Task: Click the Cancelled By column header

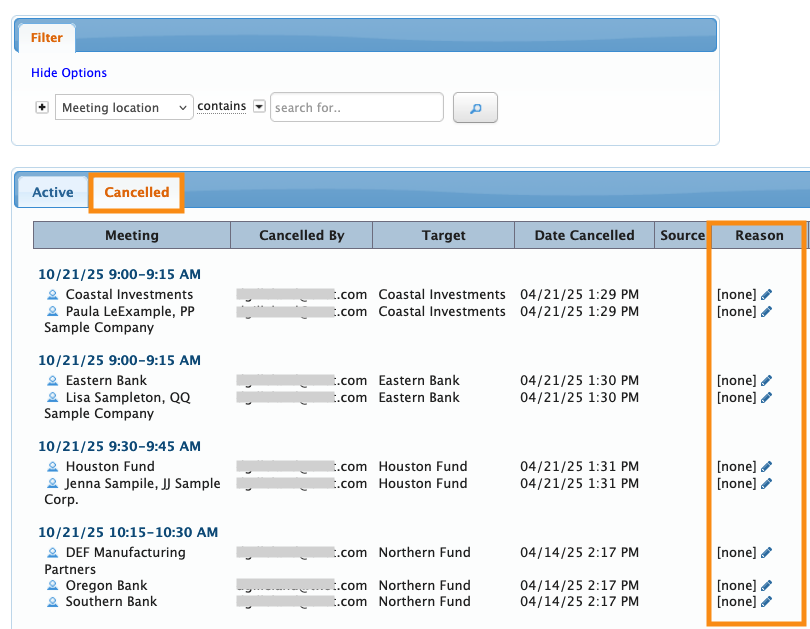Action: tap(302, 235)
